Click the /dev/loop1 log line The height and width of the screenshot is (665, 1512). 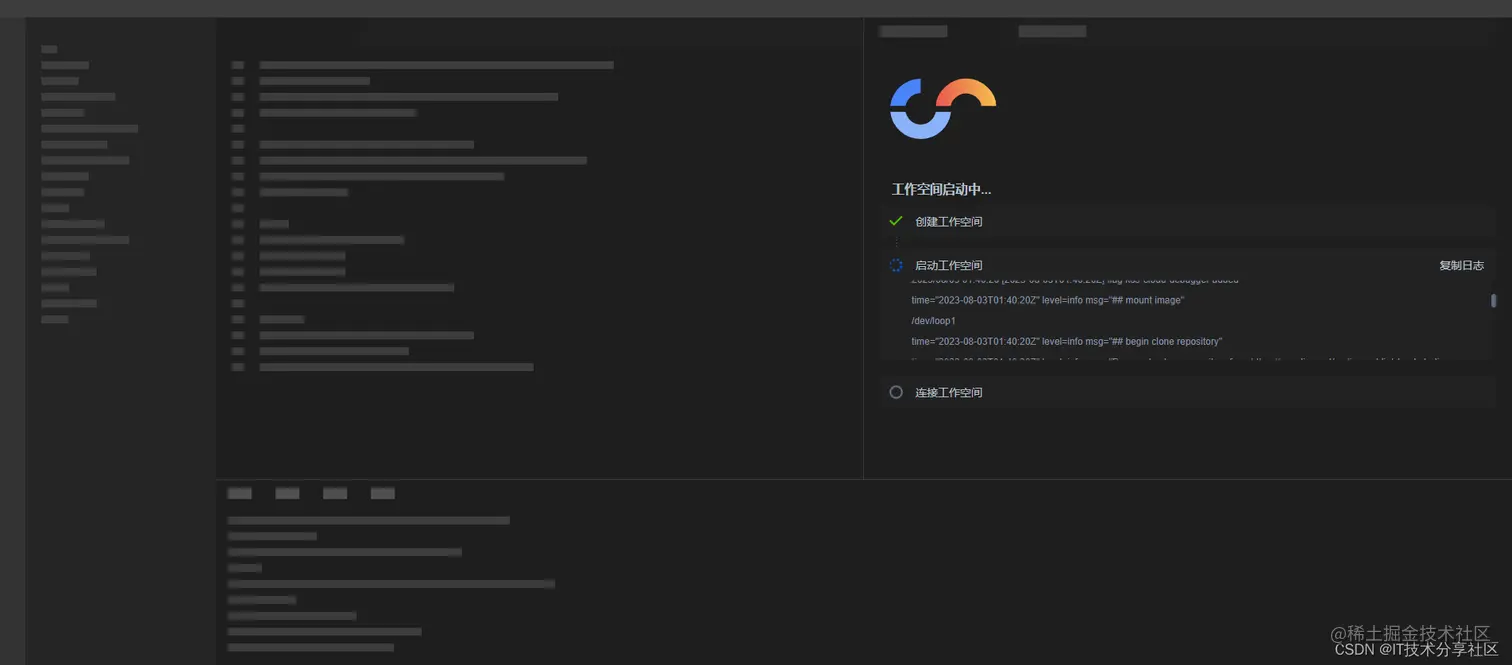[933, 321]
